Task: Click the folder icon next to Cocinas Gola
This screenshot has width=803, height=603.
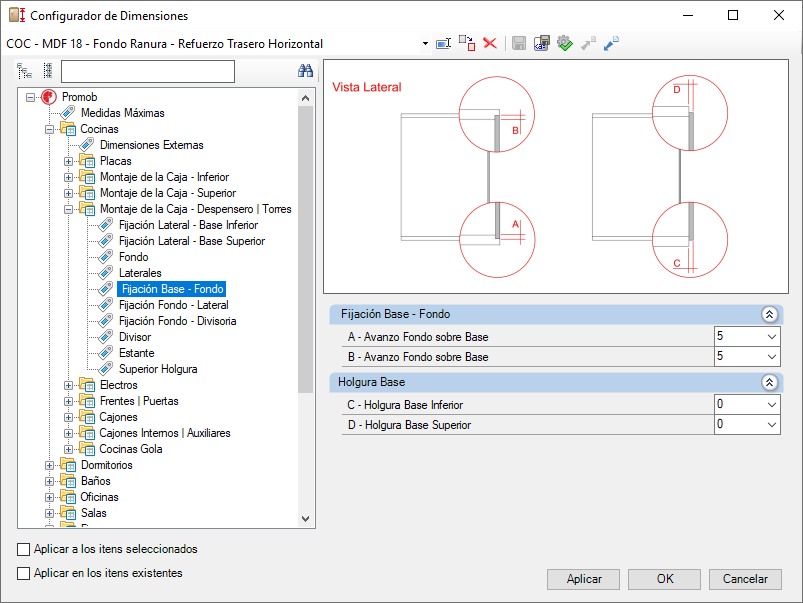Action: click(x=87, y=449)
